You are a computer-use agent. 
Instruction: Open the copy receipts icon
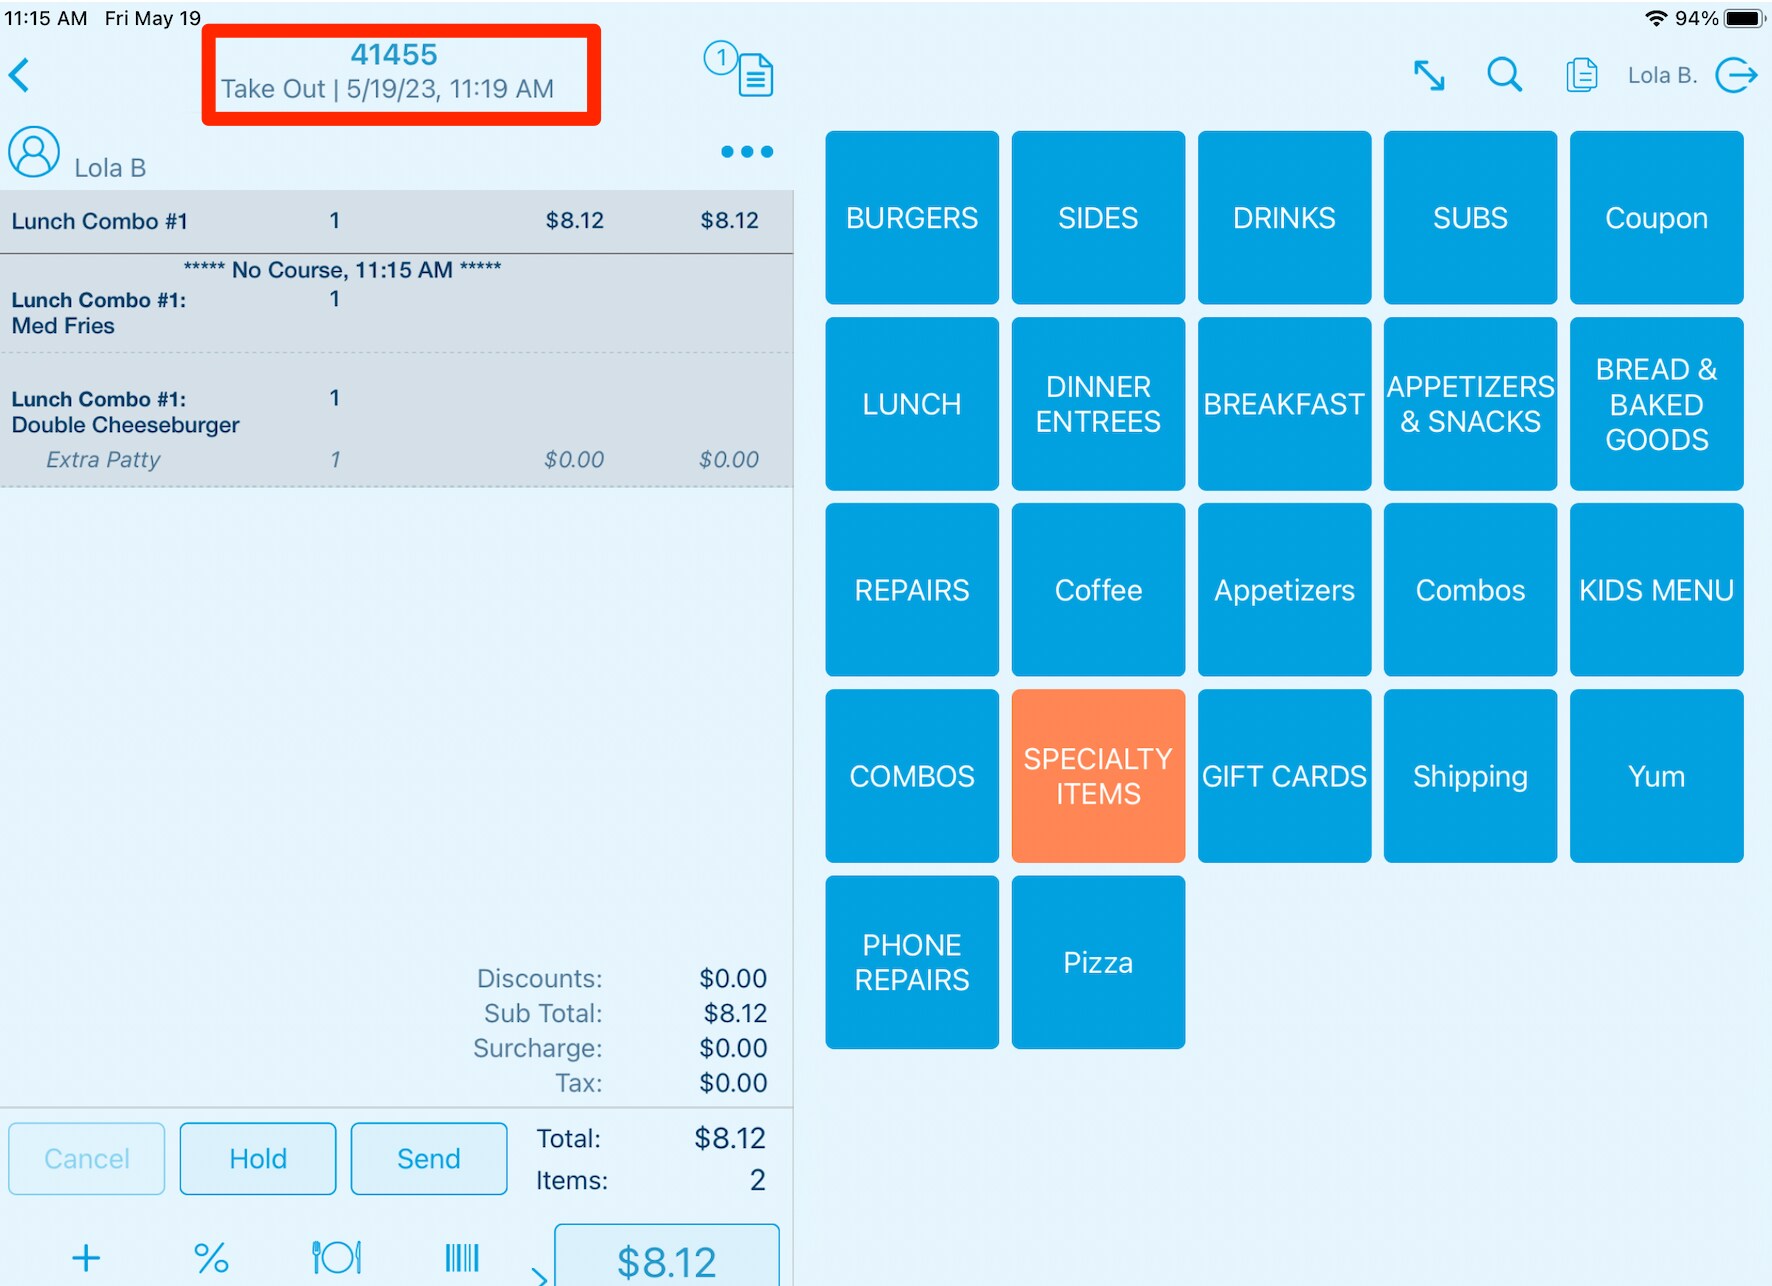click(x=1581, y=75)
